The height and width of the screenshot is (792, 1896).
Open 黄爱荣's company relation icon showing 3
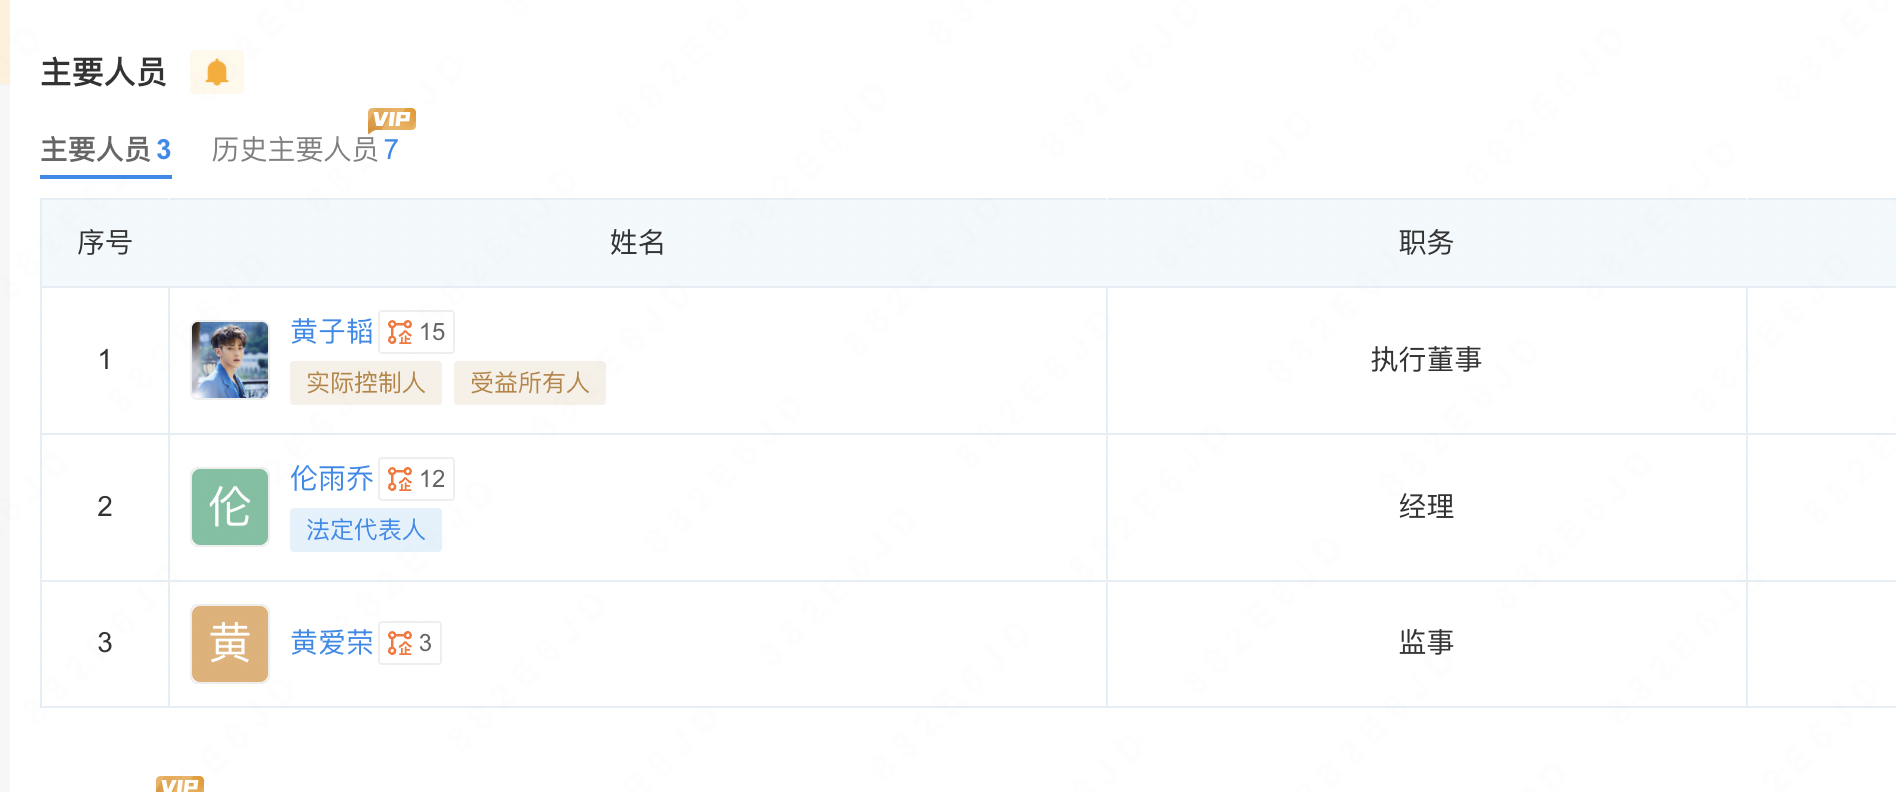point(410,643)
